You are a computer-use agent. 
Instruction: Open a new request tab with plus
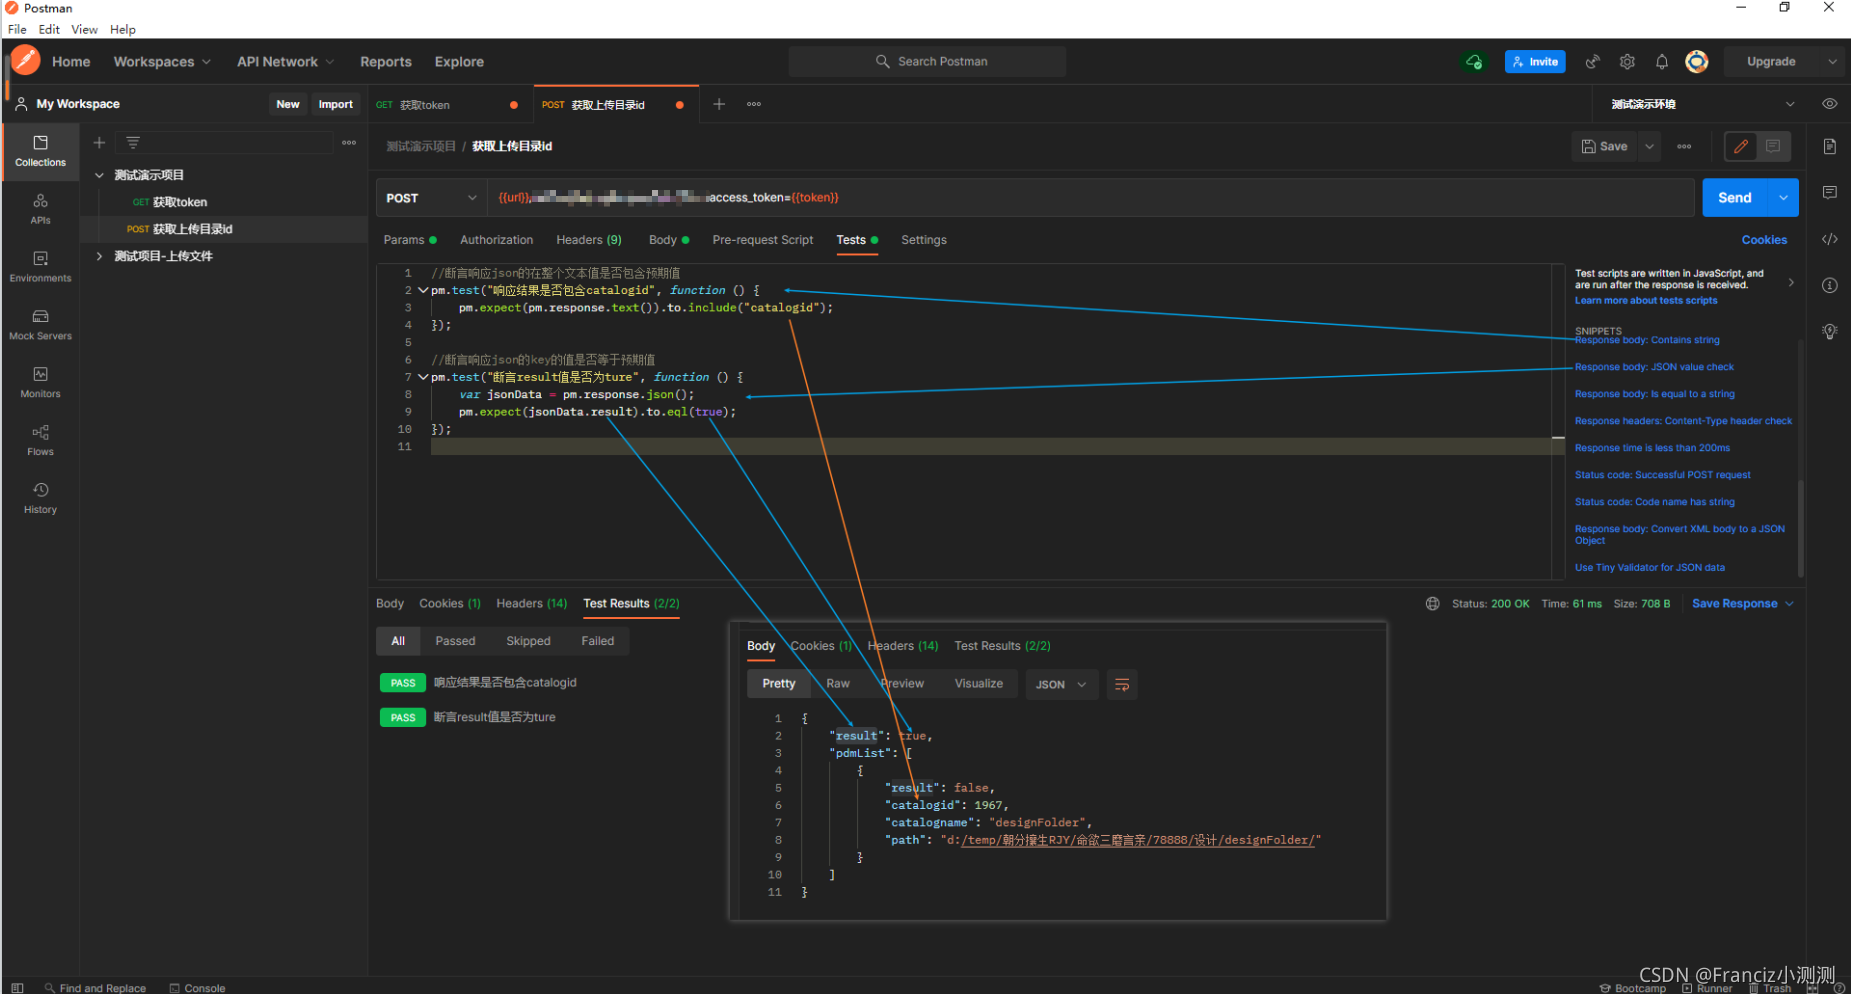pyautogui.click(x=718, y=104)
